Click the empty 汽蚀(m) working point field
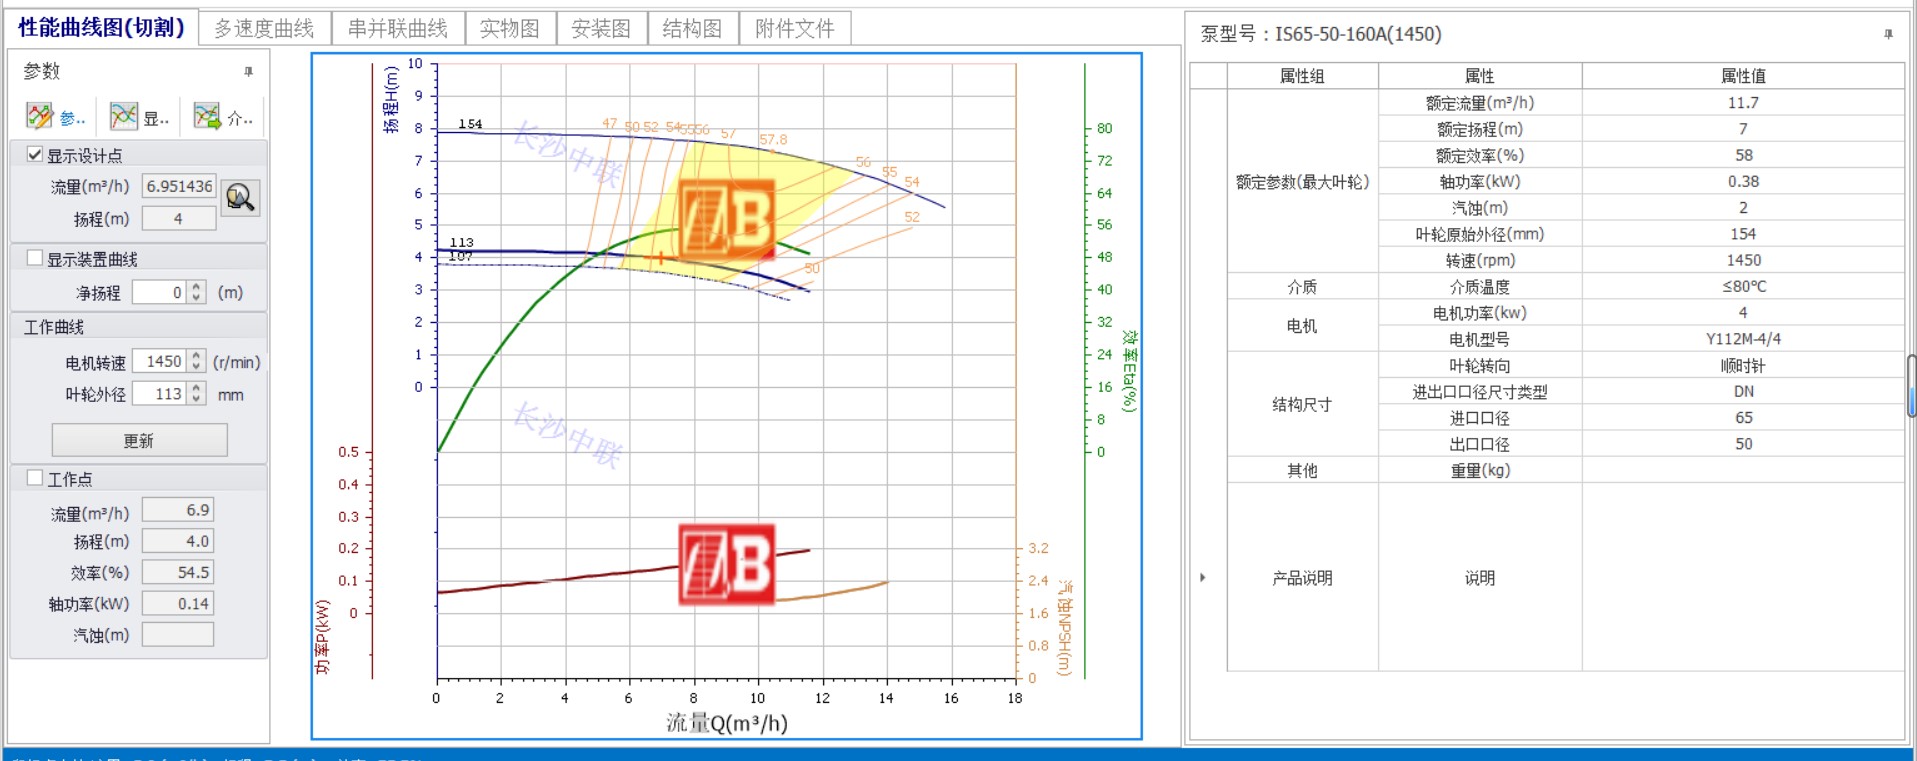 tap(178, 634)
